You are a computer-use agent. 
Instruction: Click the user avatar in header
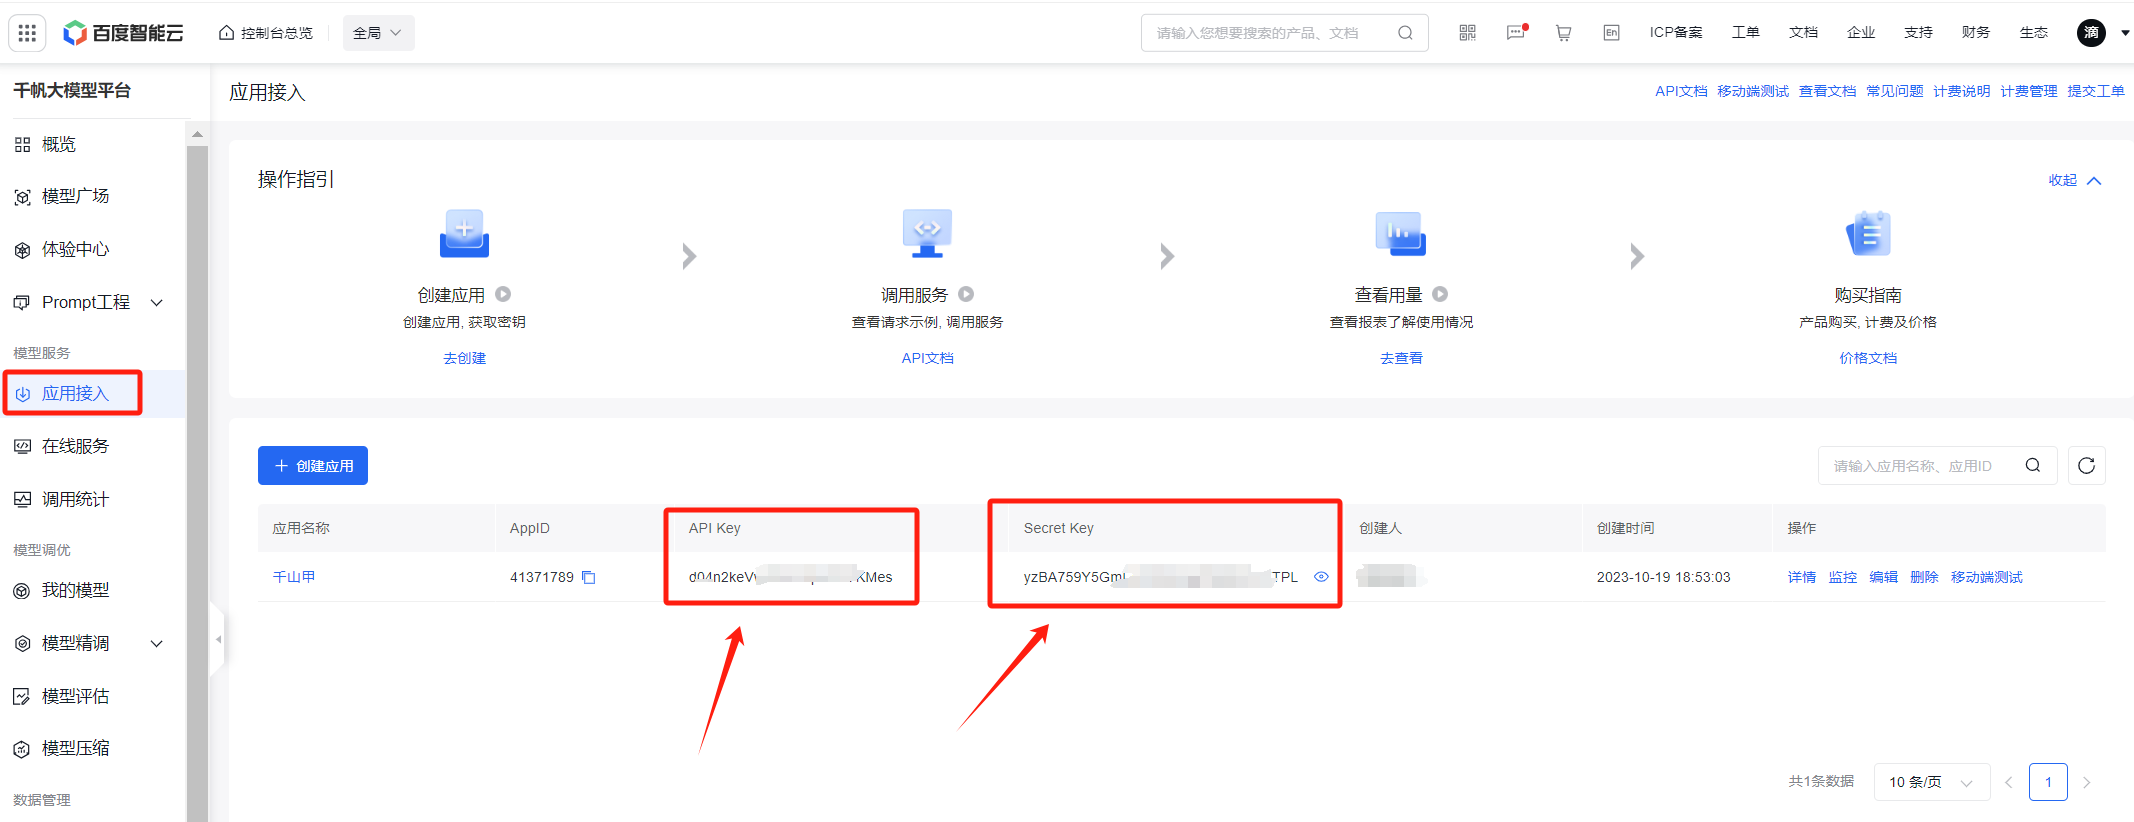2091,33
